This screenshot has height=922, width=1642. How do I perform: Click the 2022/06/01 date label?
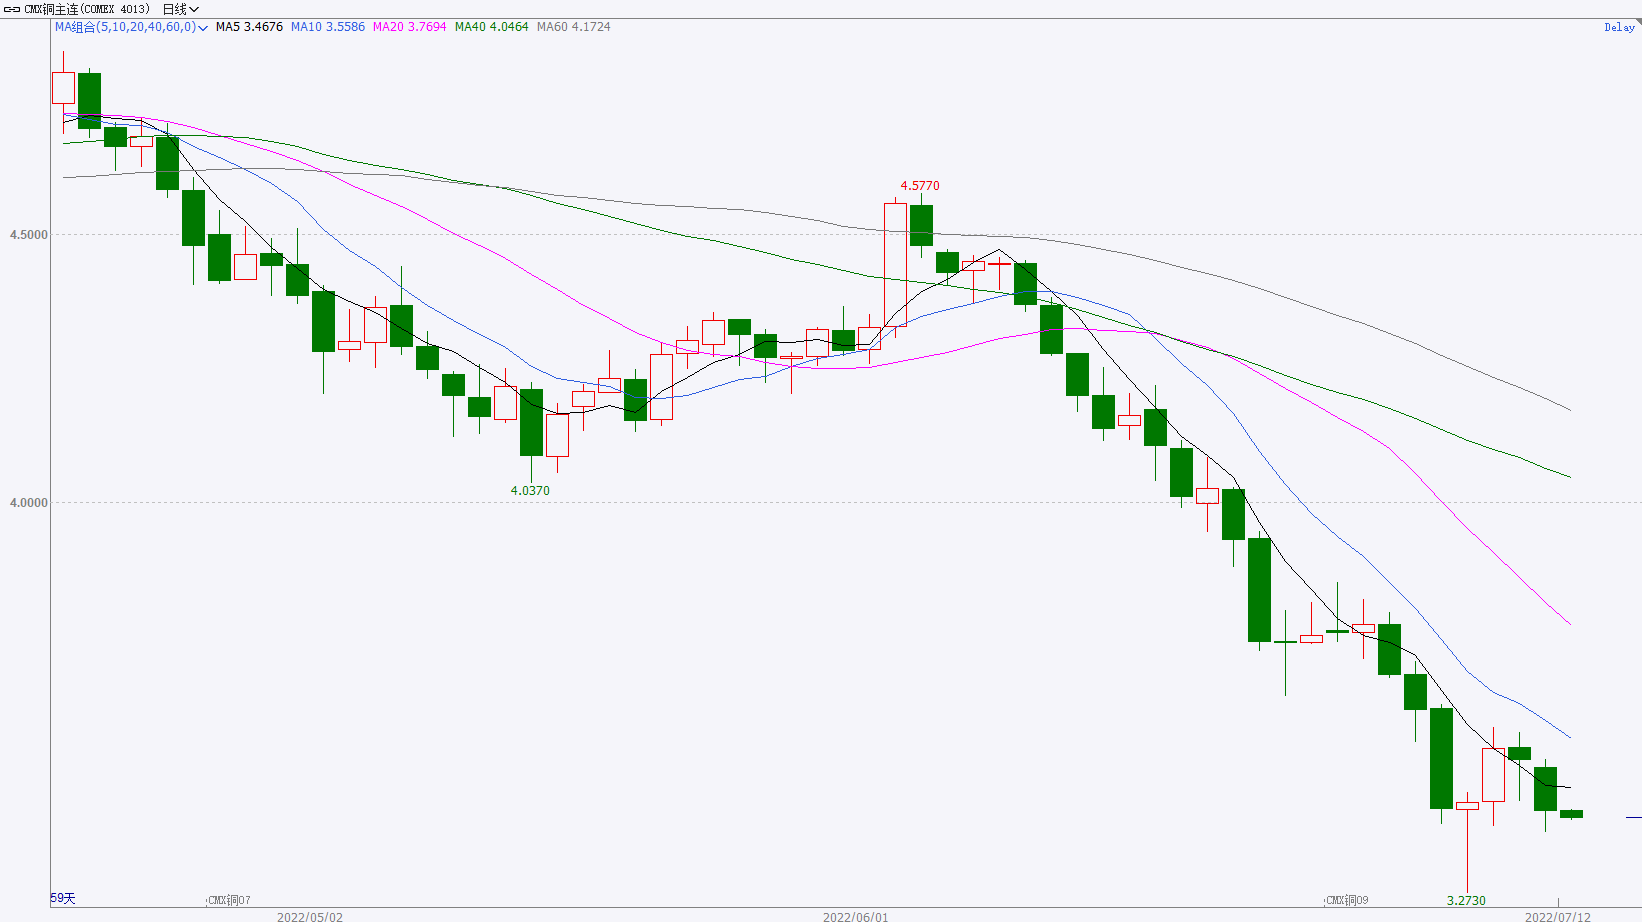pos(855,917)
